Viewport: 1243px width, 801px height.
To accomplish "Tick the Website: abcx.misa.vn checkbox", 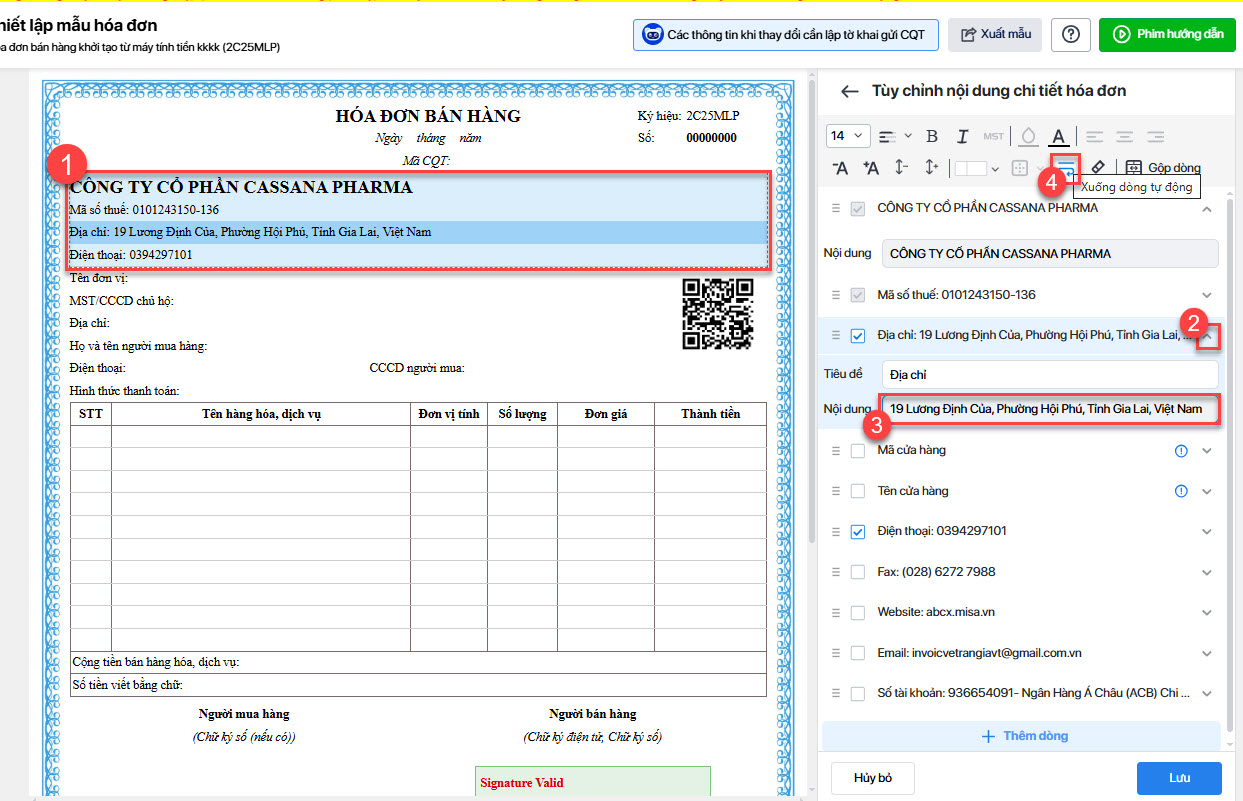I will 858,612.
